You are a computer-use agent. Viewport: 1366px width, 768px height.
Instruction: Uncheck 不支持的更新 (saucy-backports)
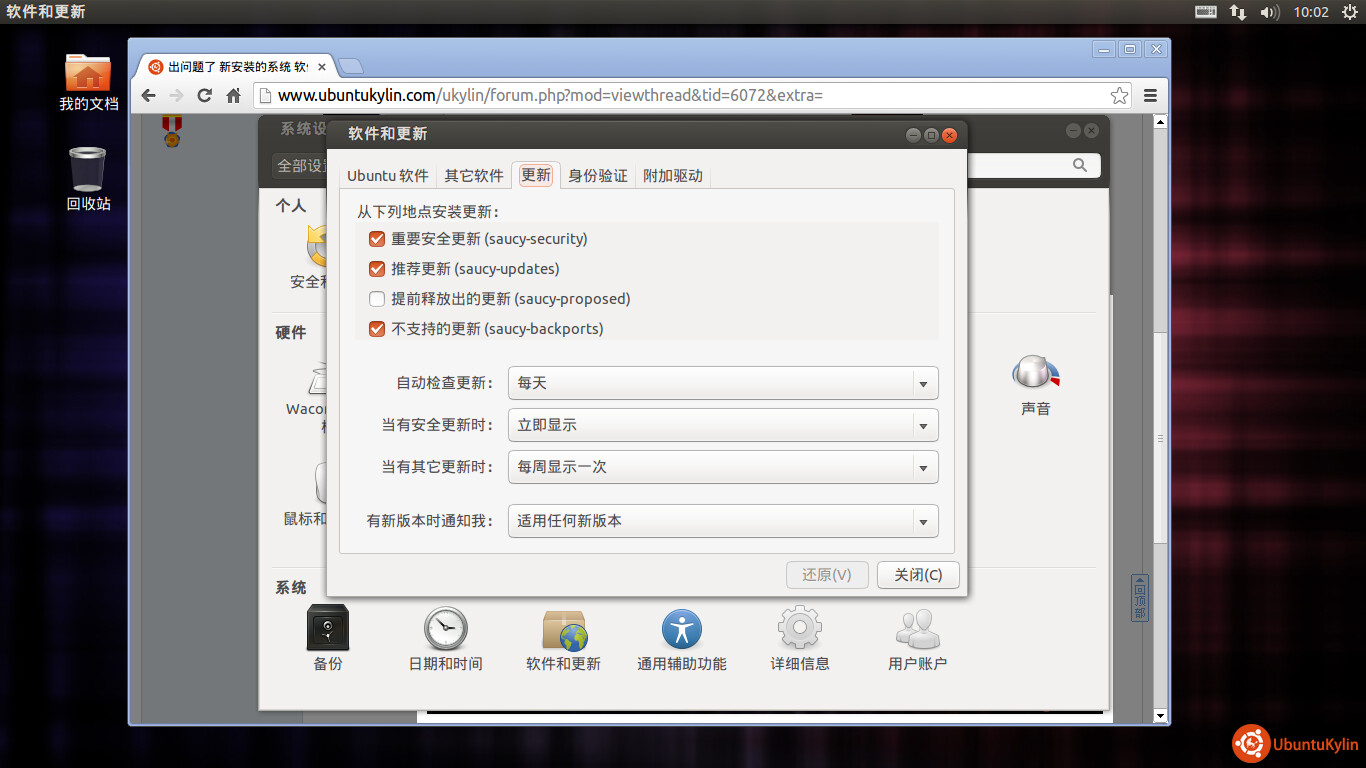377,329
